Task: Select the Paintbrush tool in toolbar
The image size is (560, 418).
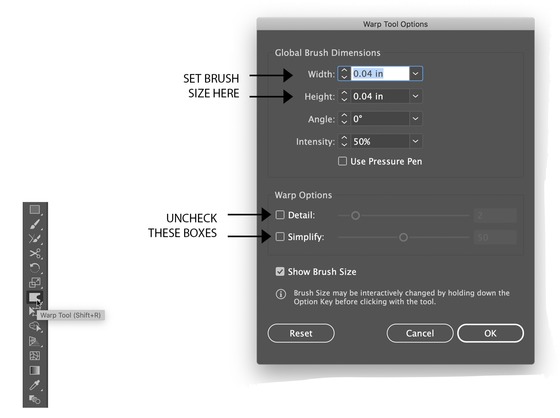Action: click(35, 224)
